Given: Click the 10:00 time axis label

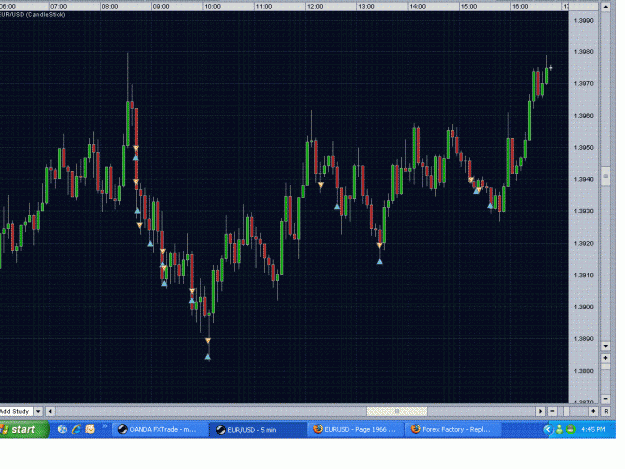Looking at the screenshot, I should [212, 6].
